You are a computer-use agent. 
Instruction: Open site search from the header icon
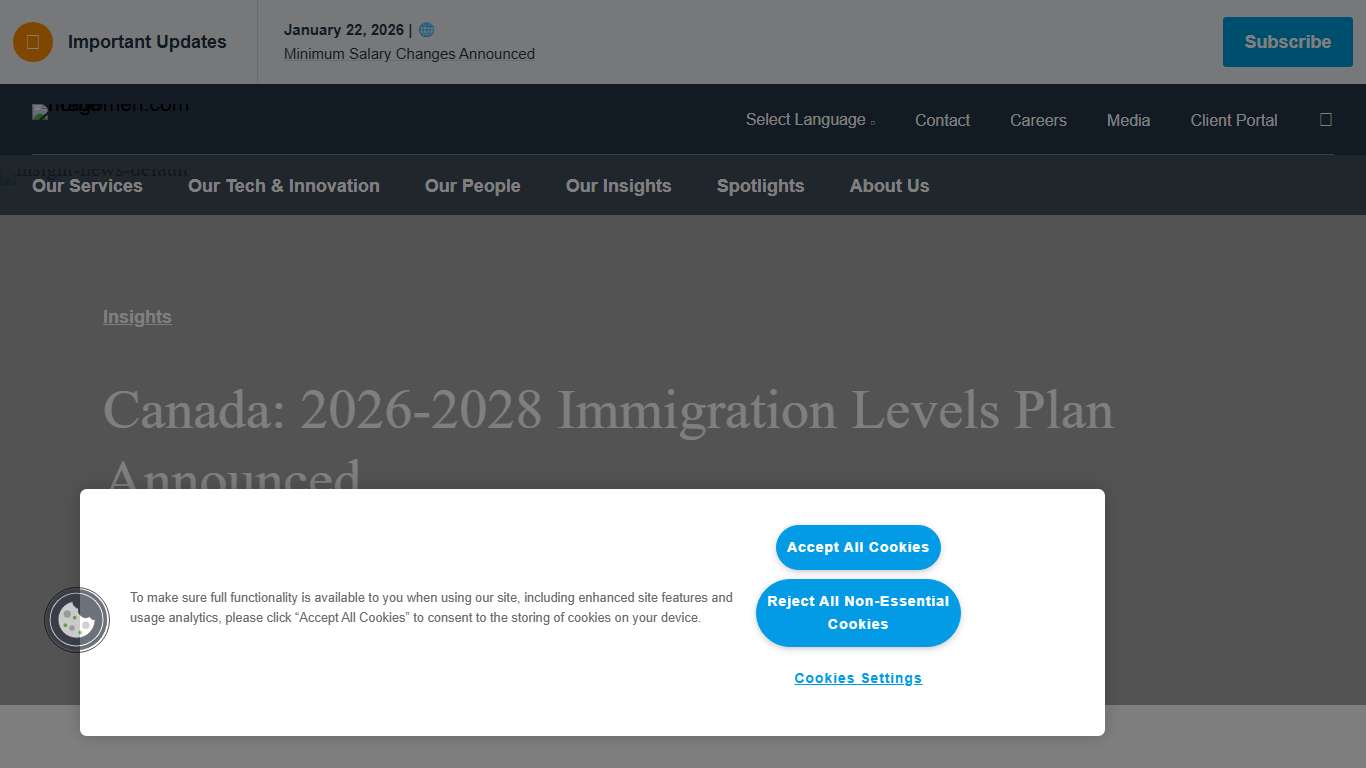(1325, 119)
